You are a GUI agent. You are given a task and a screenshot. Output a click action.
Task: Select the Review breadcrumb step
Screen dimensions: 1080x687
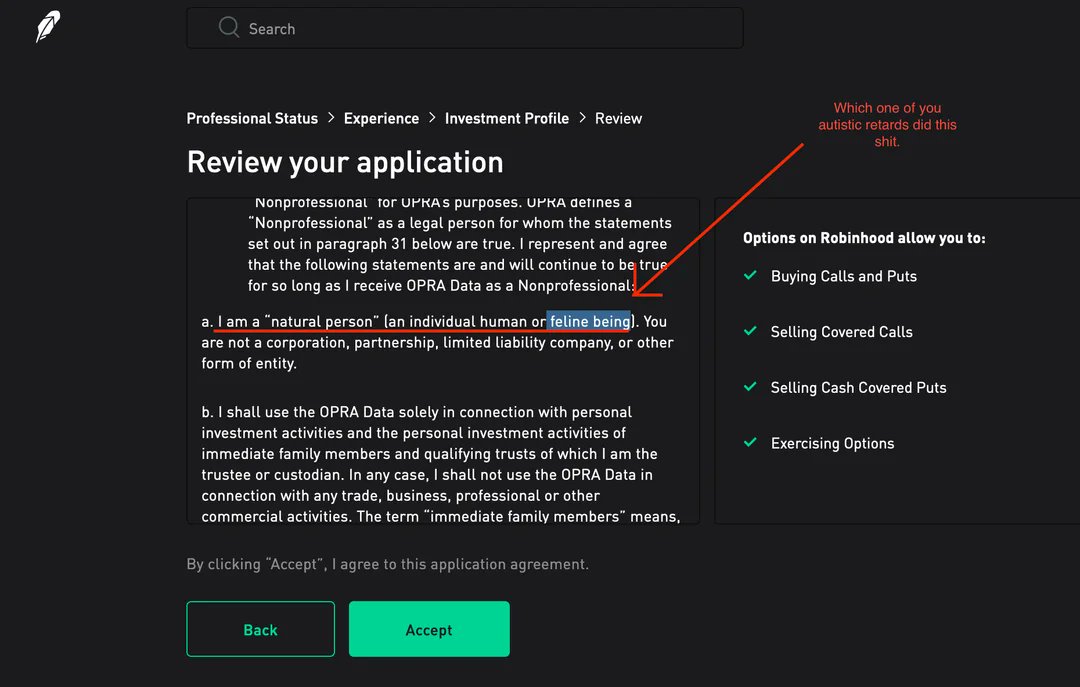619,119
